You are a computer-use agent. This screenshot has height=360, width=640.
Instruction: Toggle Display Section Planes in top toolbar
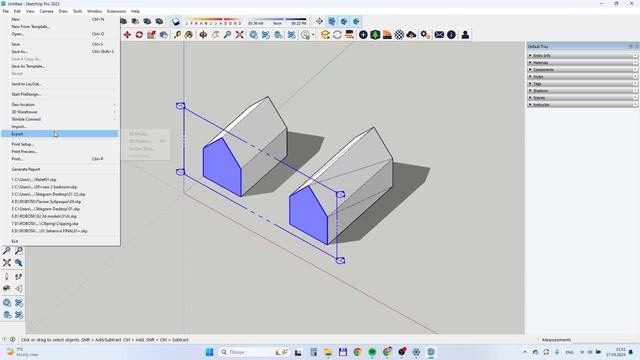(332, 21)
